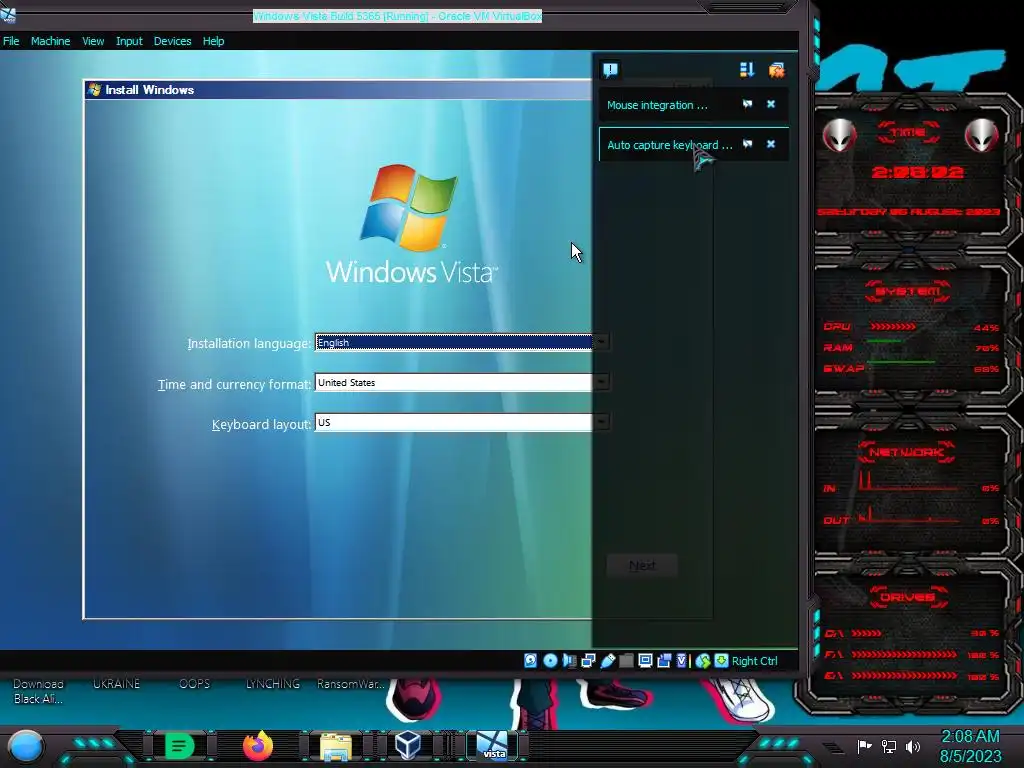Image resolution: width=1024 pixels, height=768 pixels.
Task: Open the Action Center flag tray icon
Action: click(x=865, y=746)
